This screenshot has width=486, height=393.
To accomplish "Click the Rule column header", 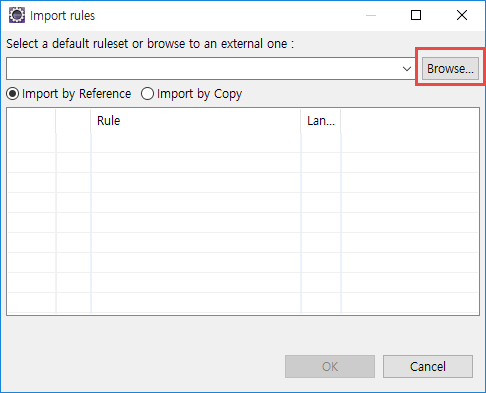I will point(196,121).
